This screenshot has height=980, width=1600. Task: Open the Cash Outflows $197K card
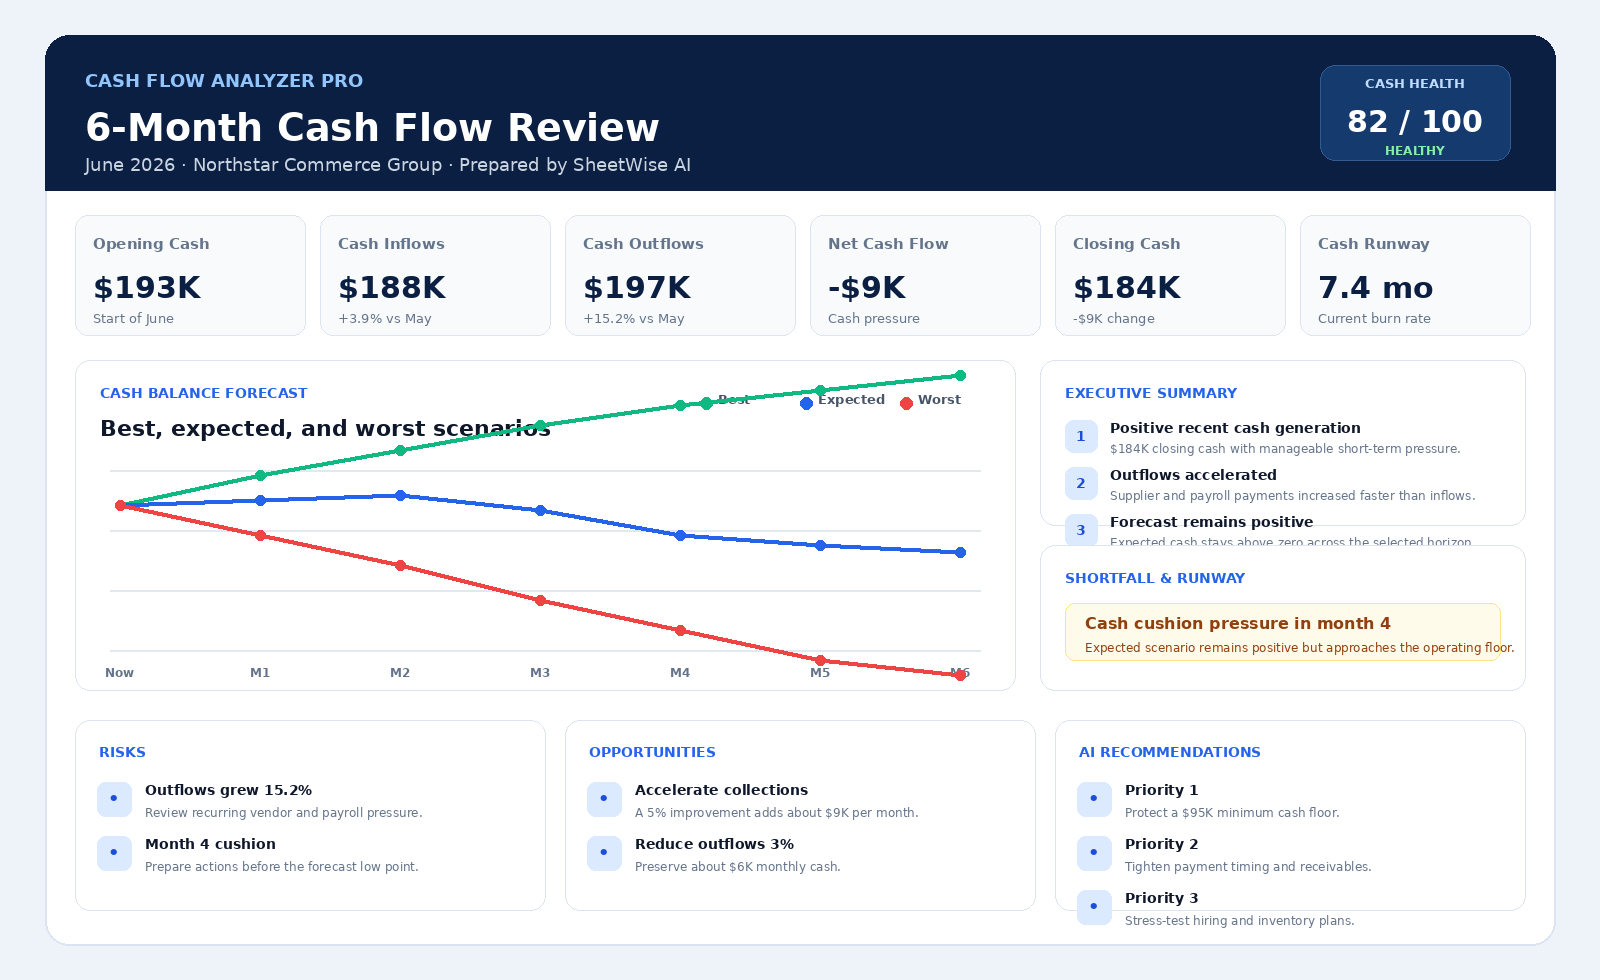pos(680,276)
